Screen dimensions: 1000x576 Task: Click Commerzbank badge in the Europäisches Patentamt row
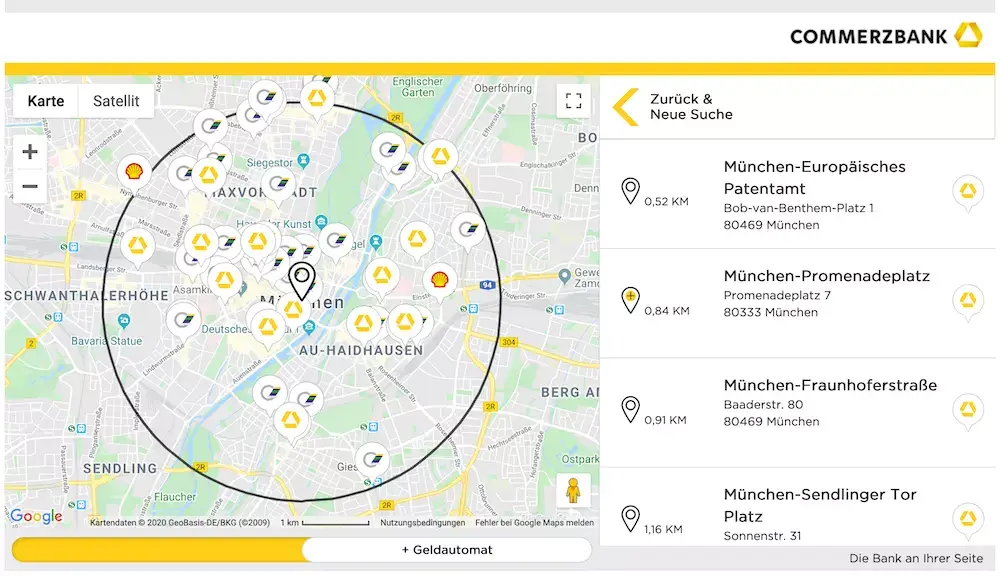pos(967,191)
